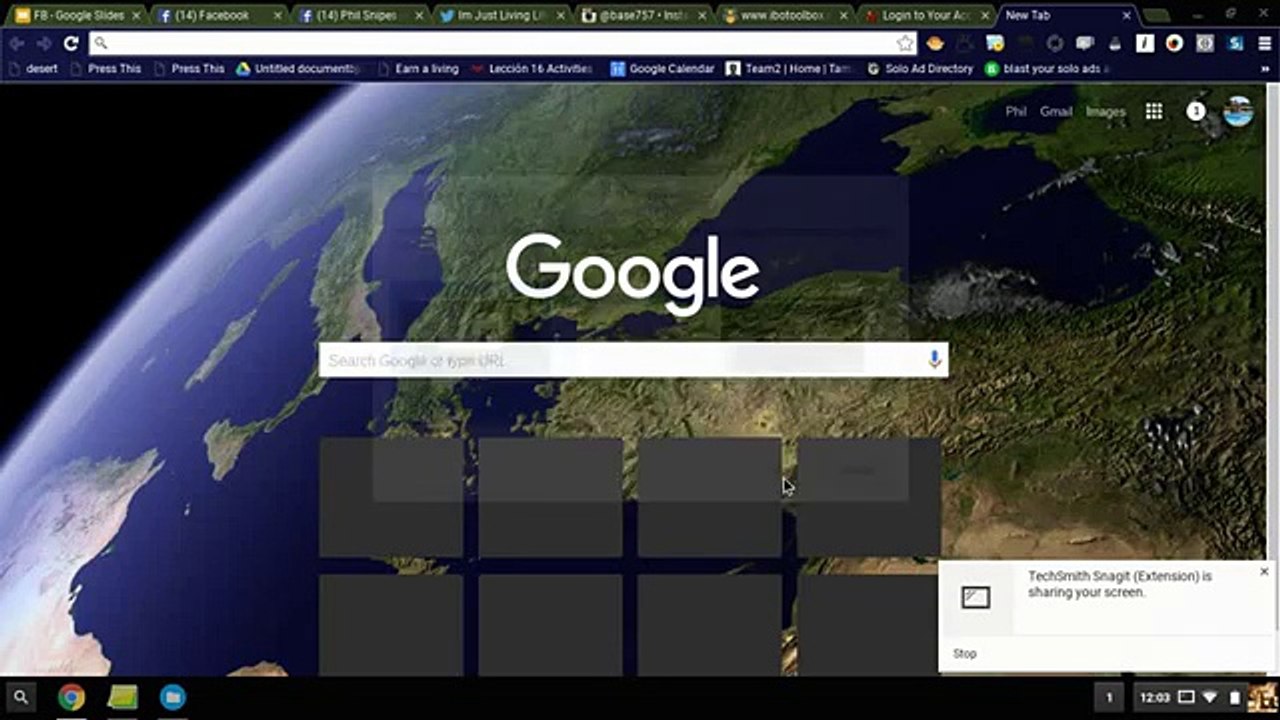The width and height of the screenshot is (1280, 720).
Task: Launch Chrome from the shelf
Action: 71,697
